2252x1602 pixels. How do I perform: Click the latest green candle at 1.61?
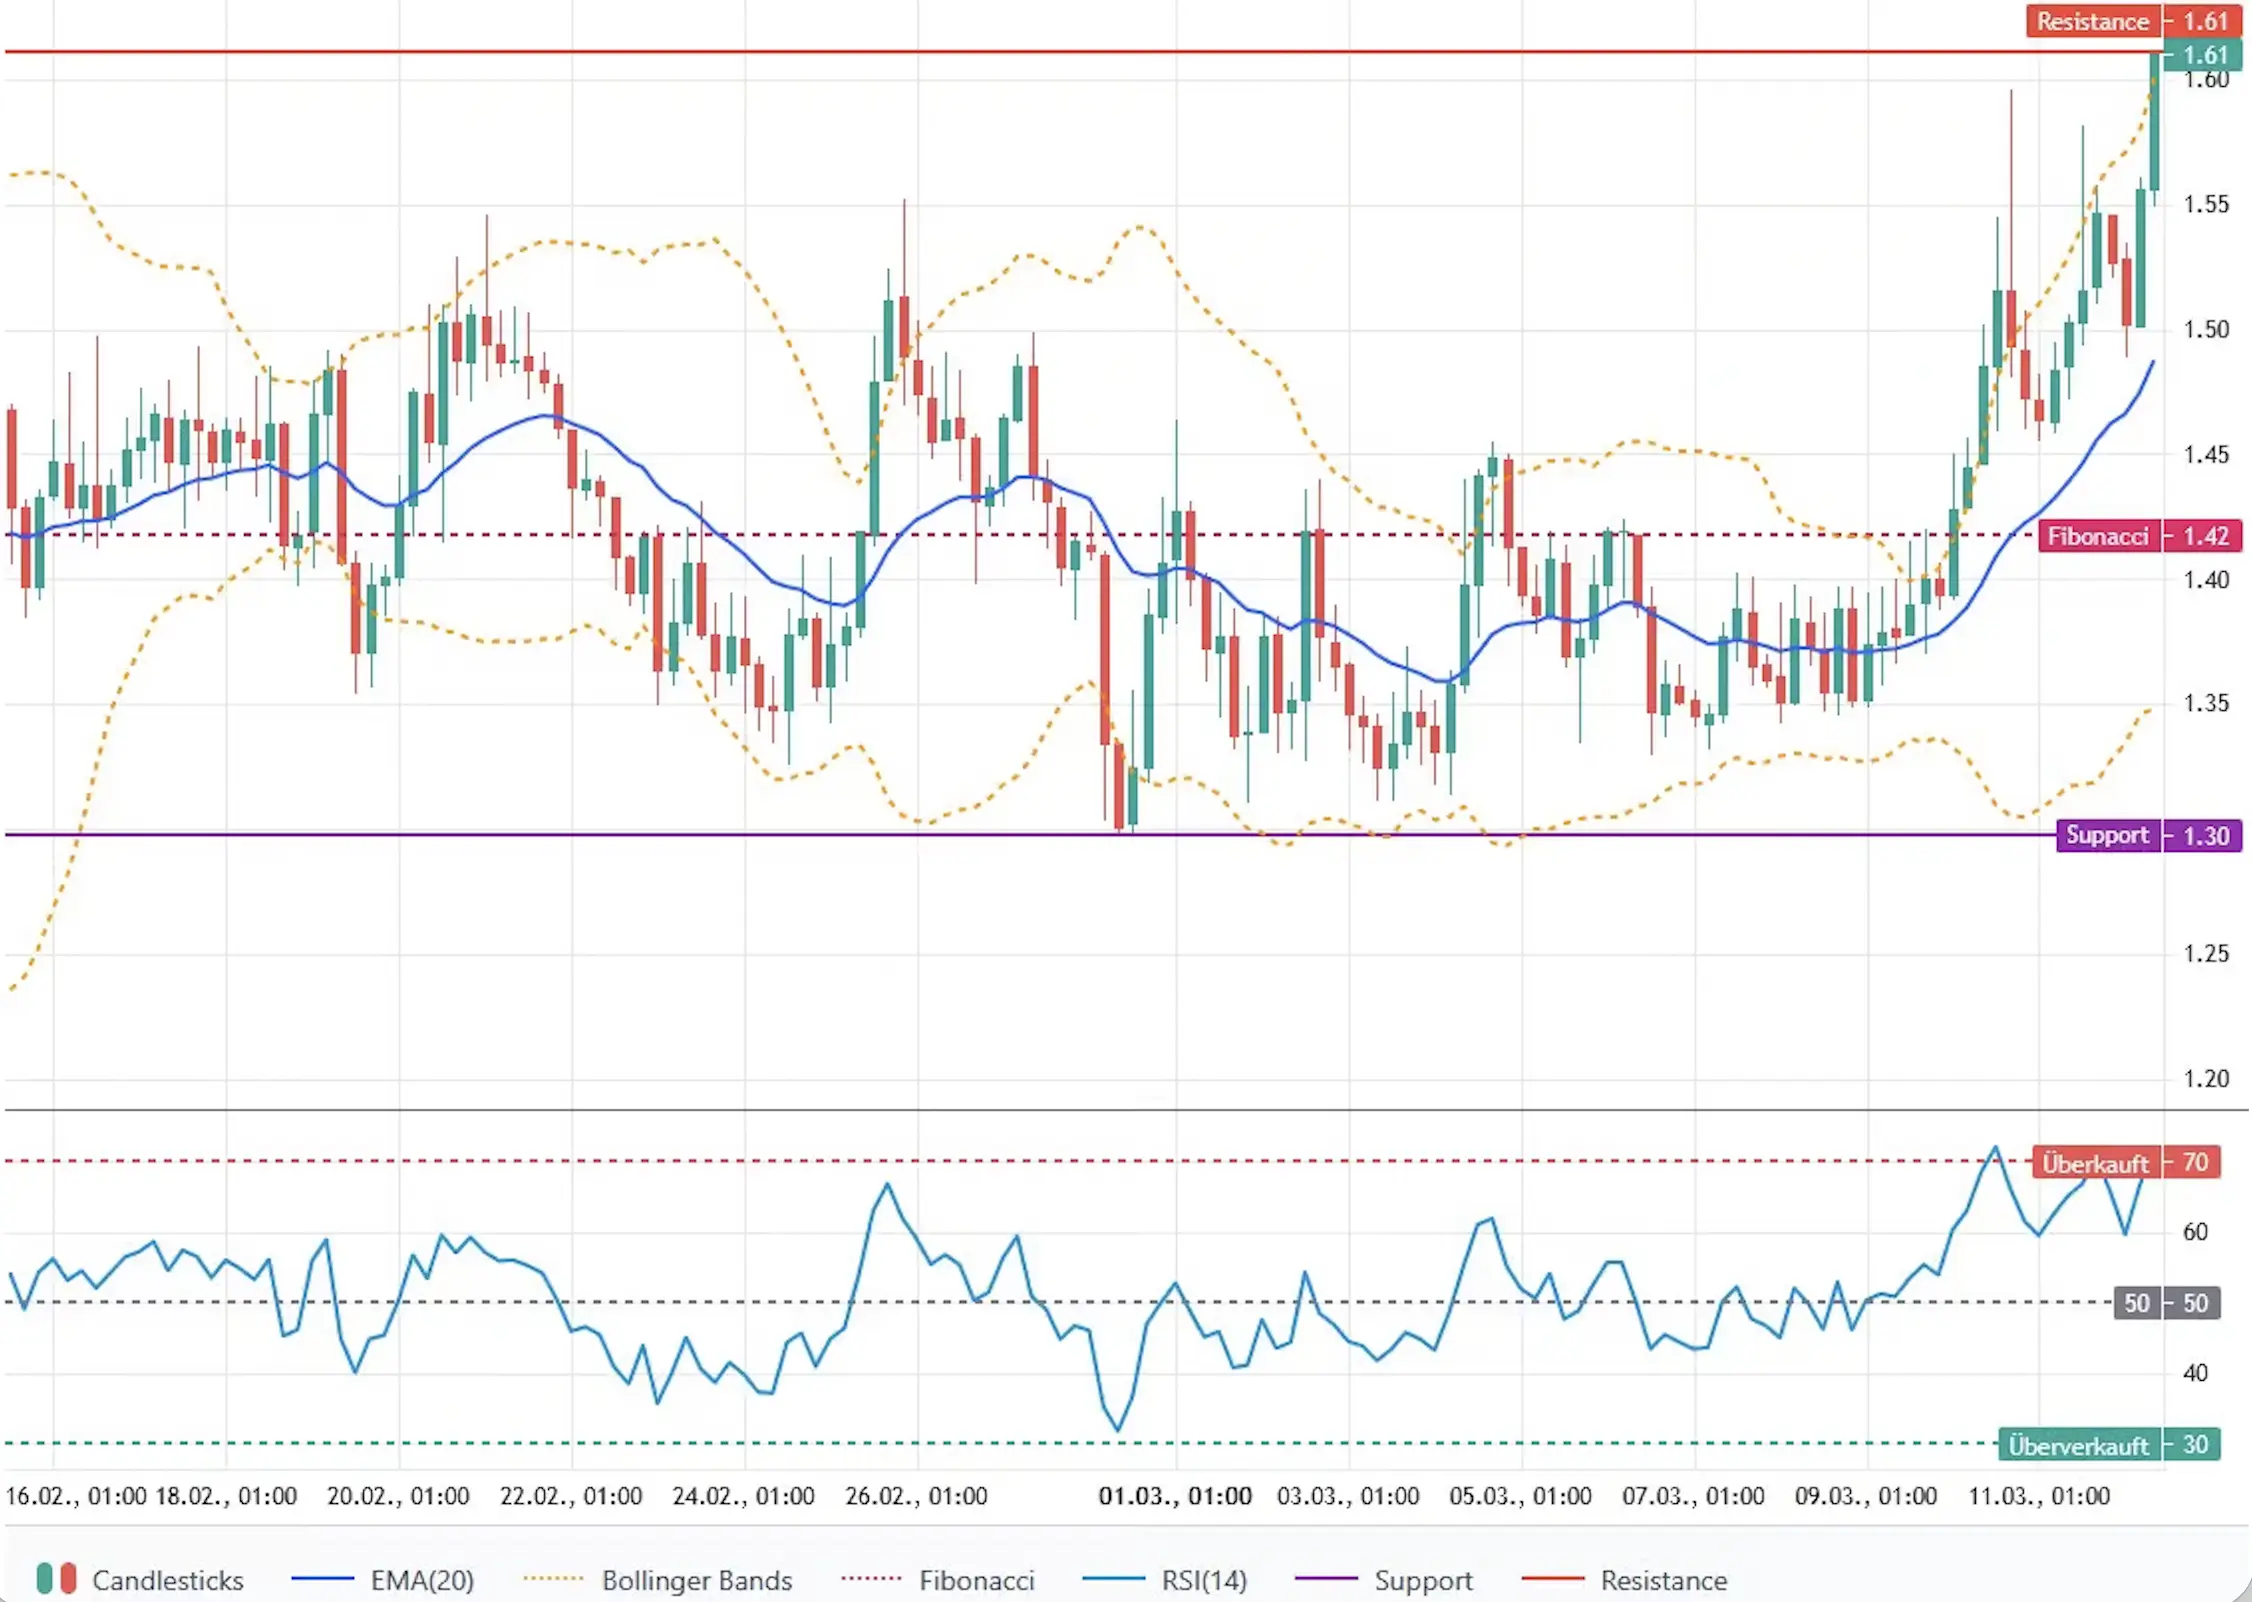pos(2155,120)
